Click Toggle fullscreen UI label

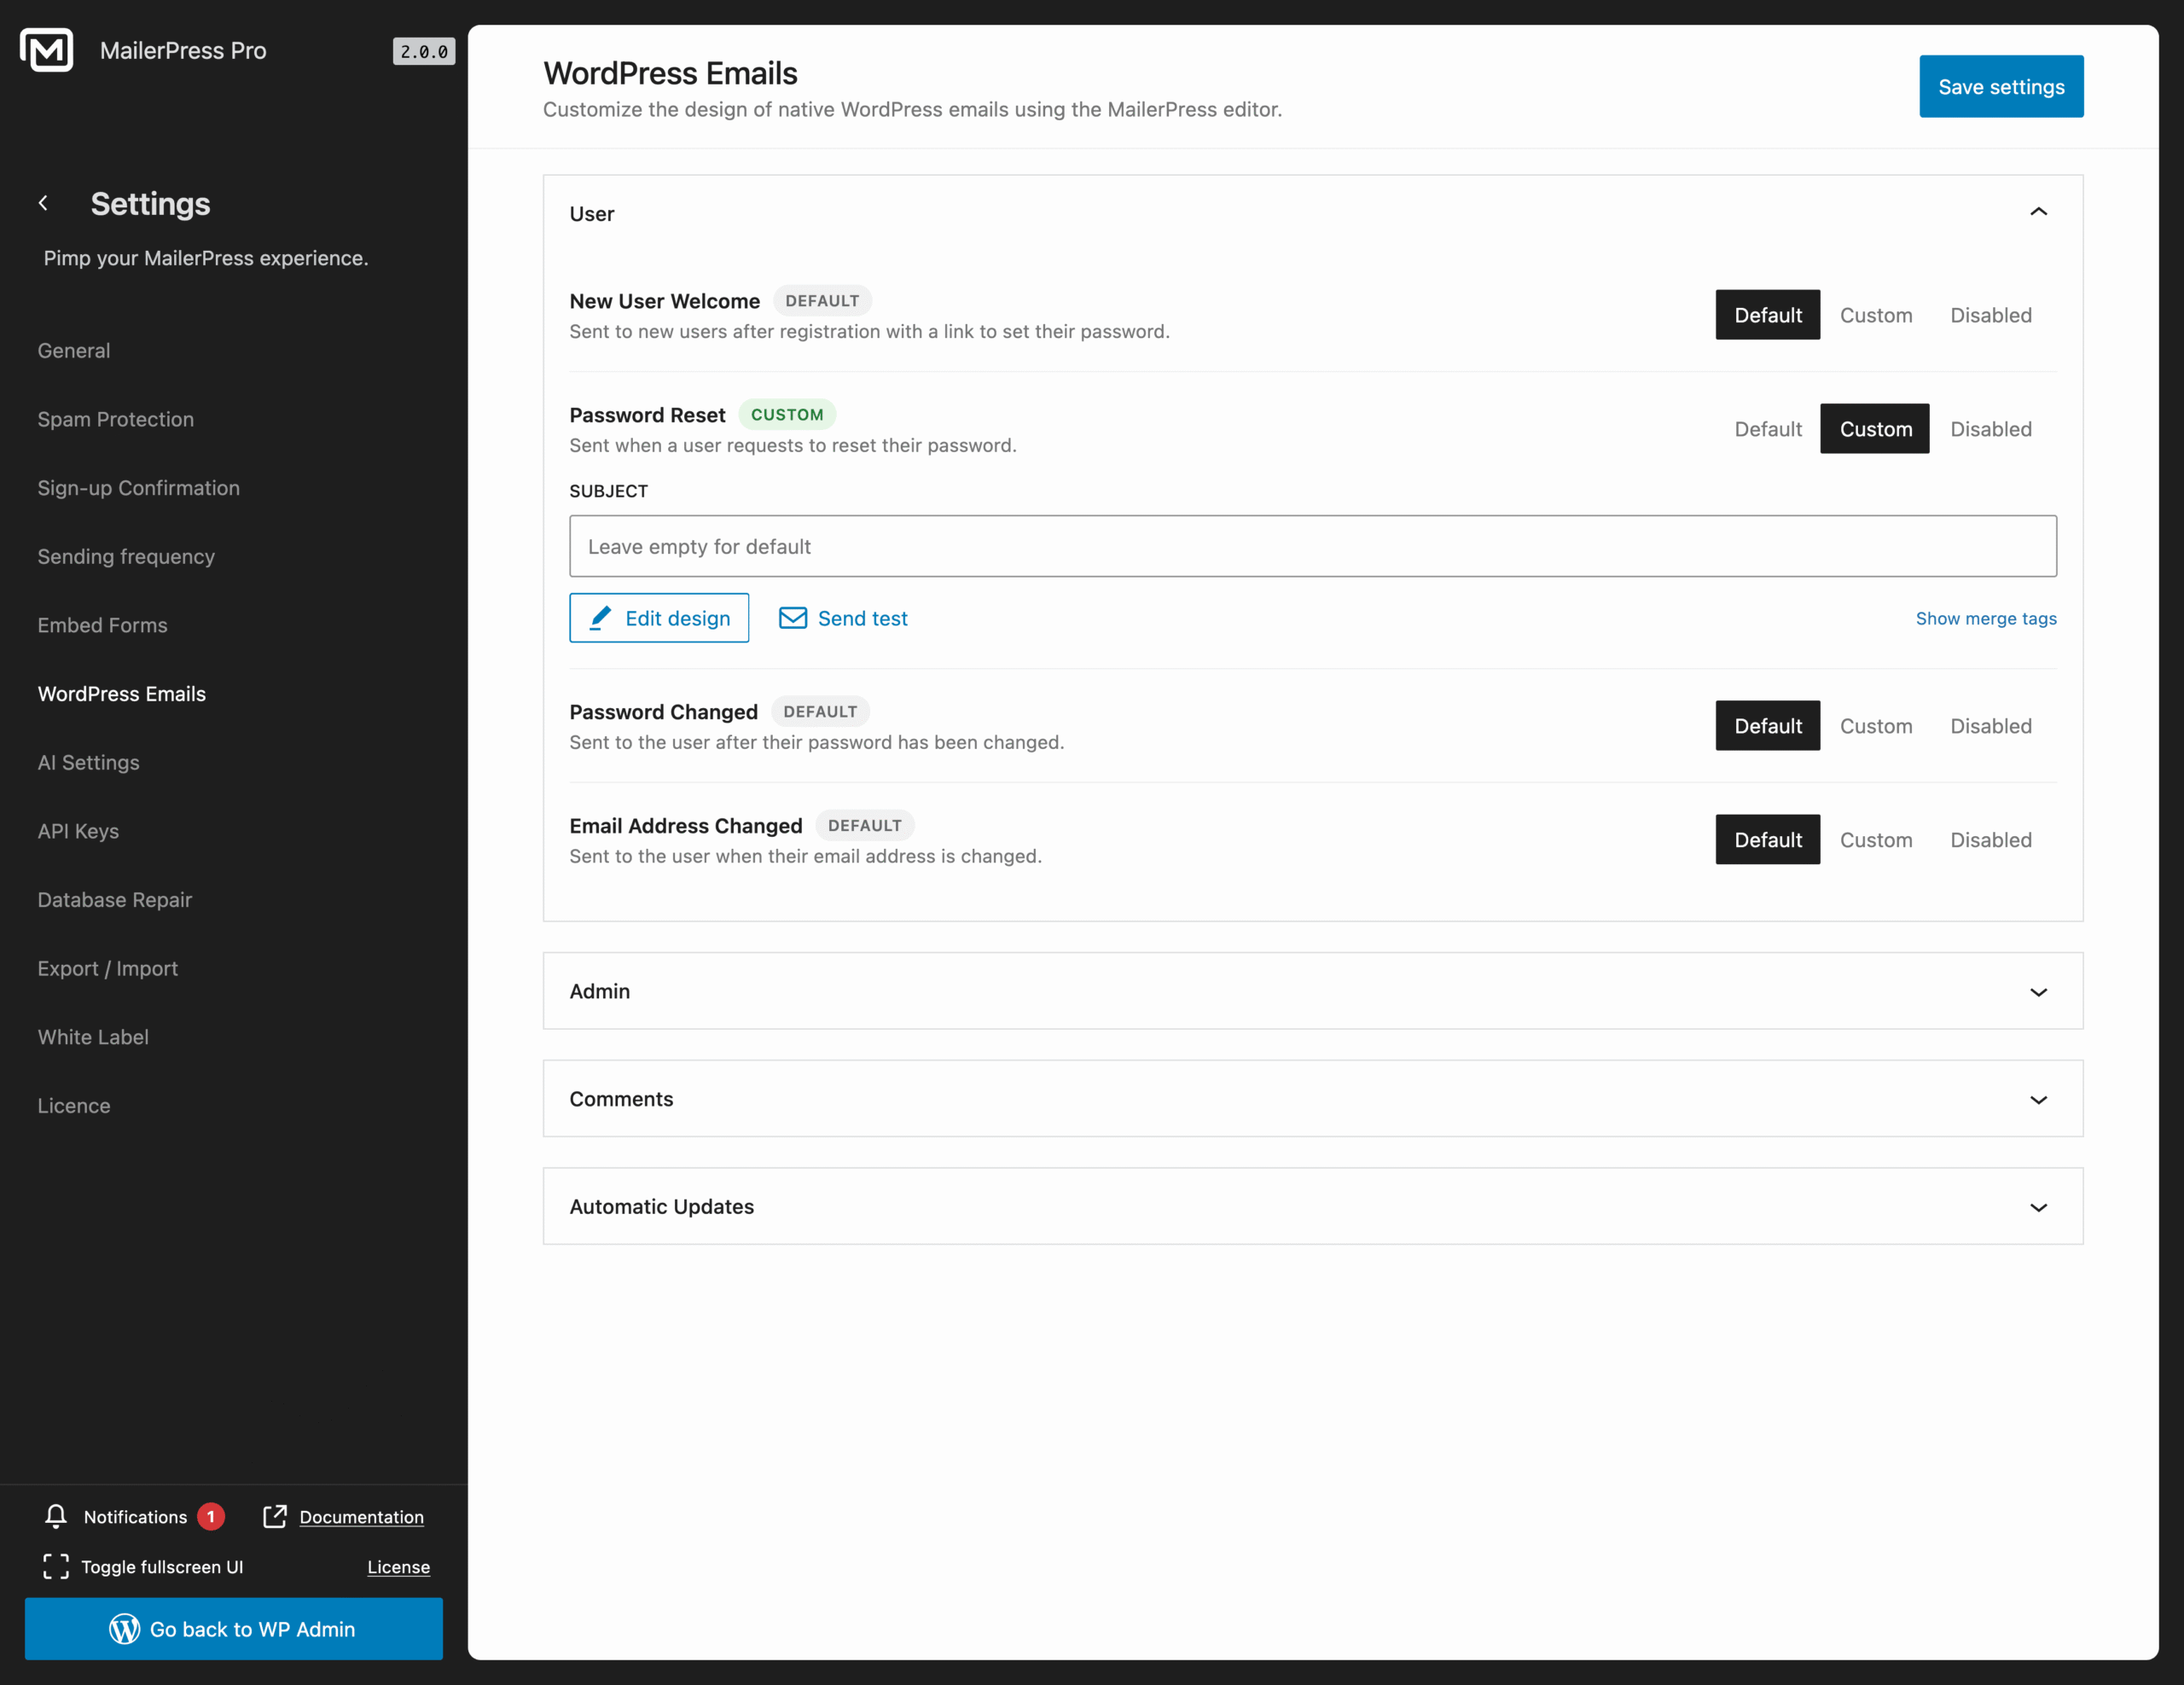[162, 1567]
